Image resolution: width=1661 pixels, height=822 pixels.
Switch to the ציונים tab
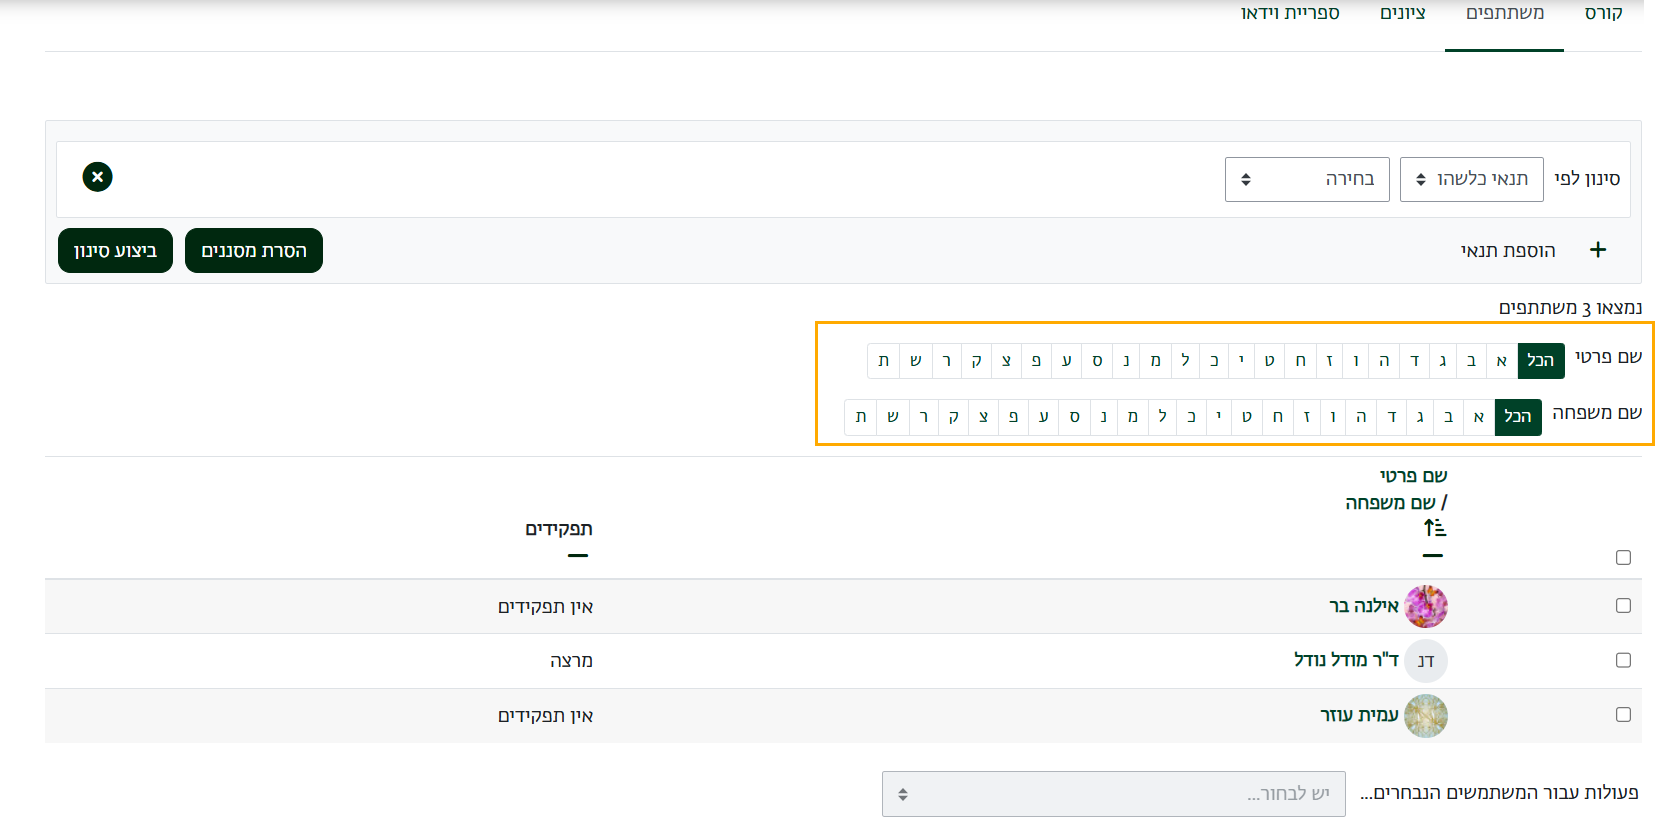click(1402, 13)
